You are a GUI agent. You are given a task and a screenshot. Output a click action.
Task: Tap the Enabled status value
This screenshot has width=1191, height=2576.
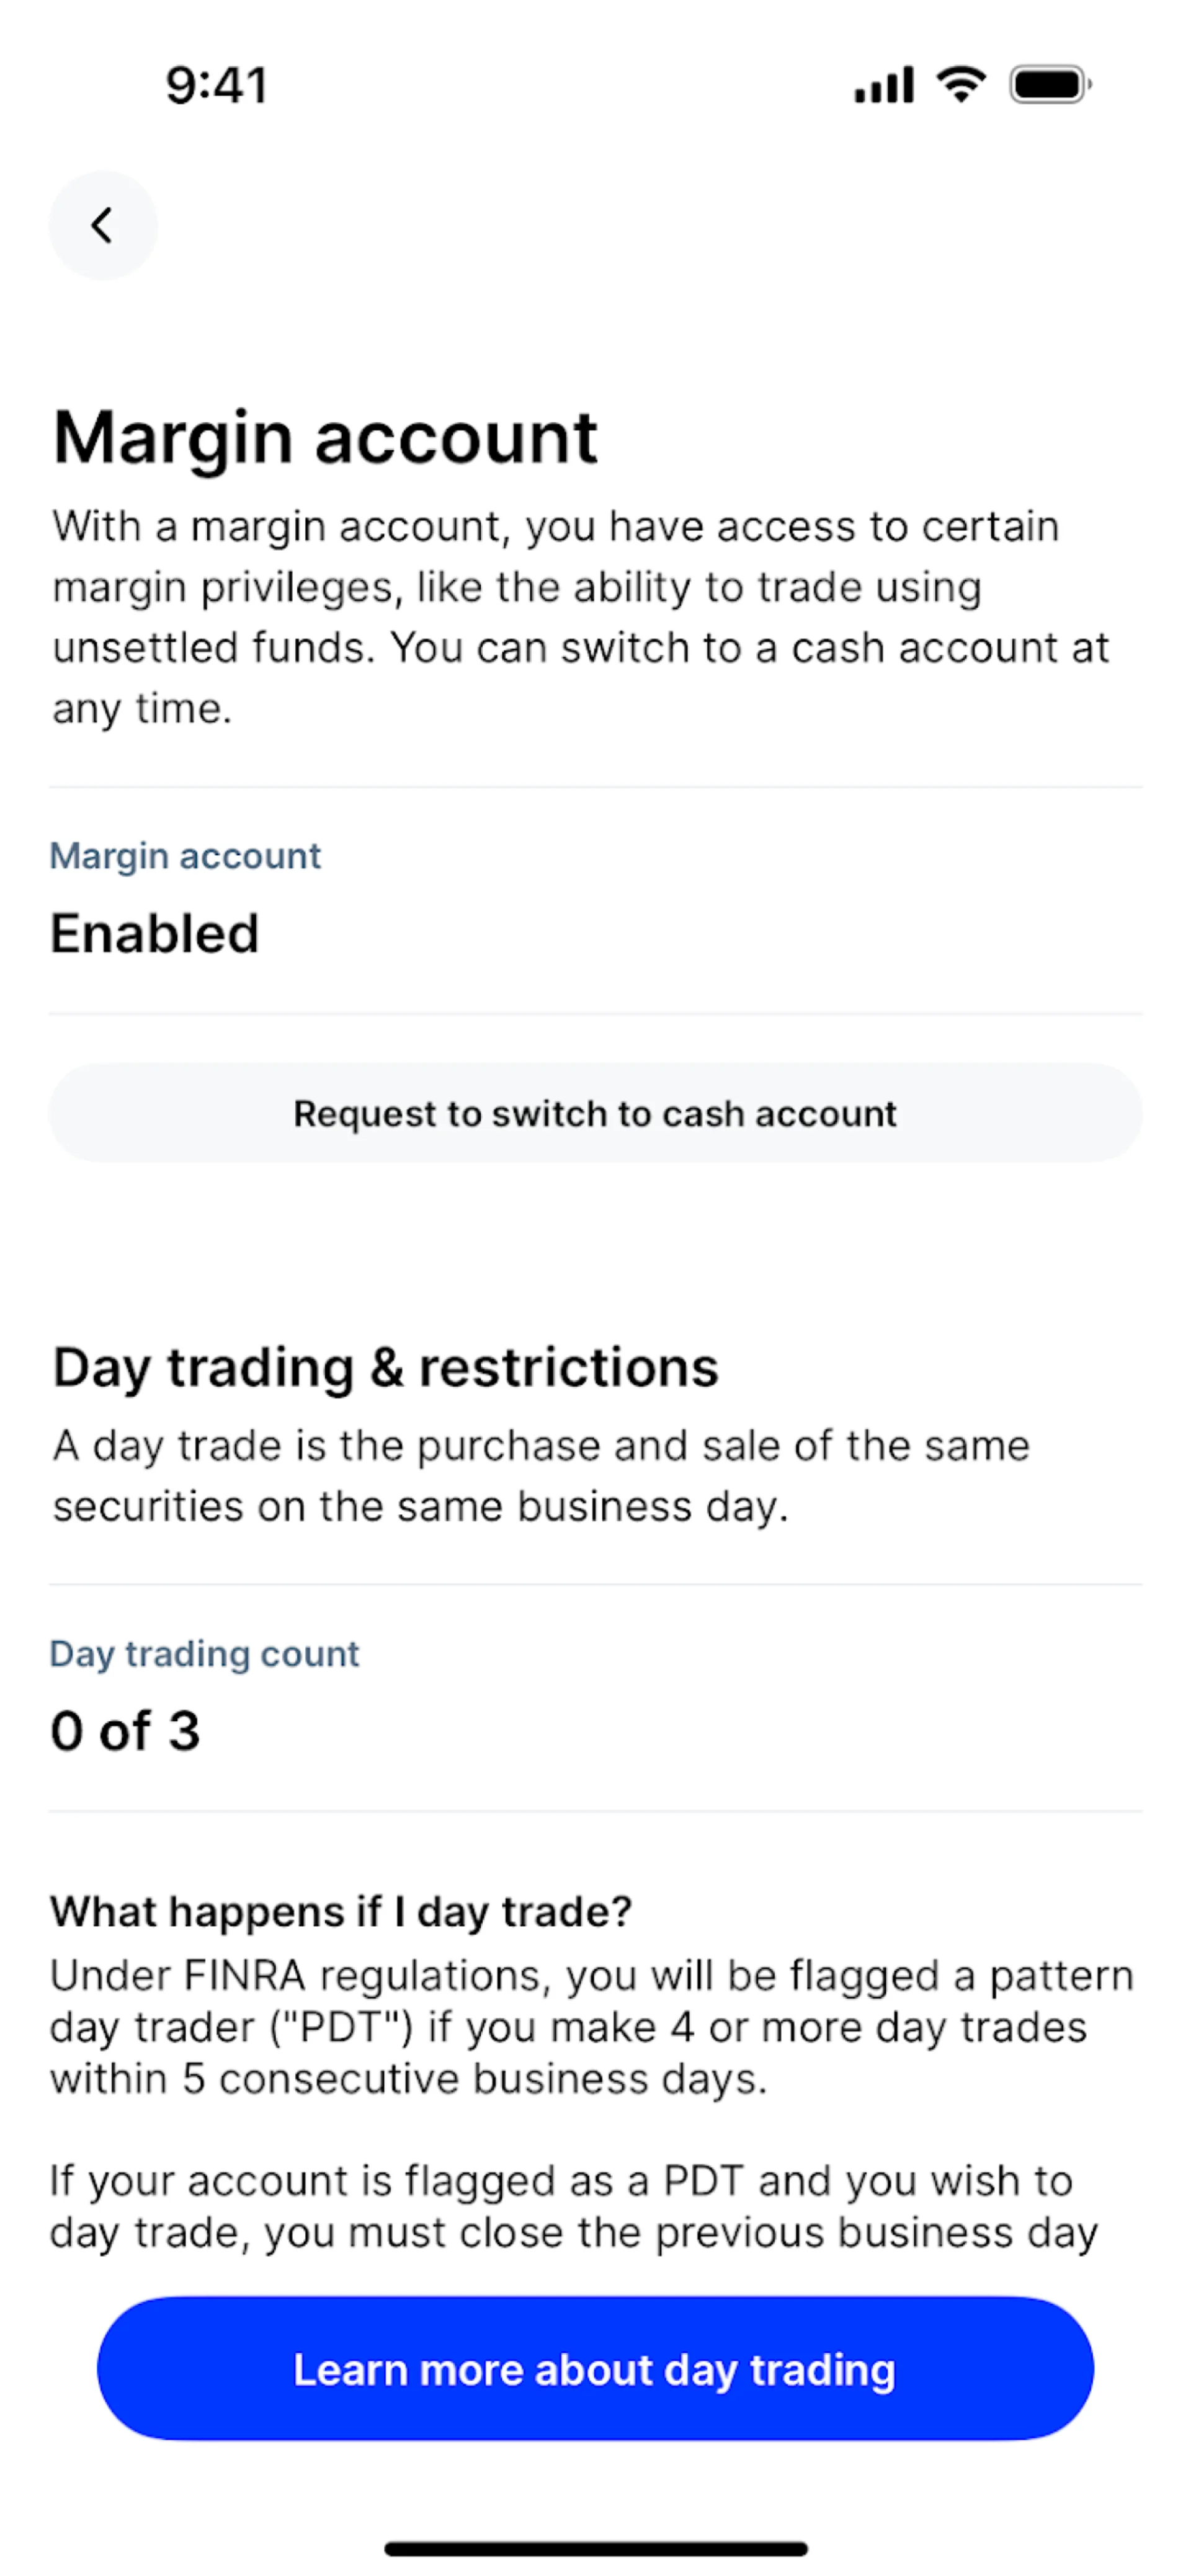155,934
